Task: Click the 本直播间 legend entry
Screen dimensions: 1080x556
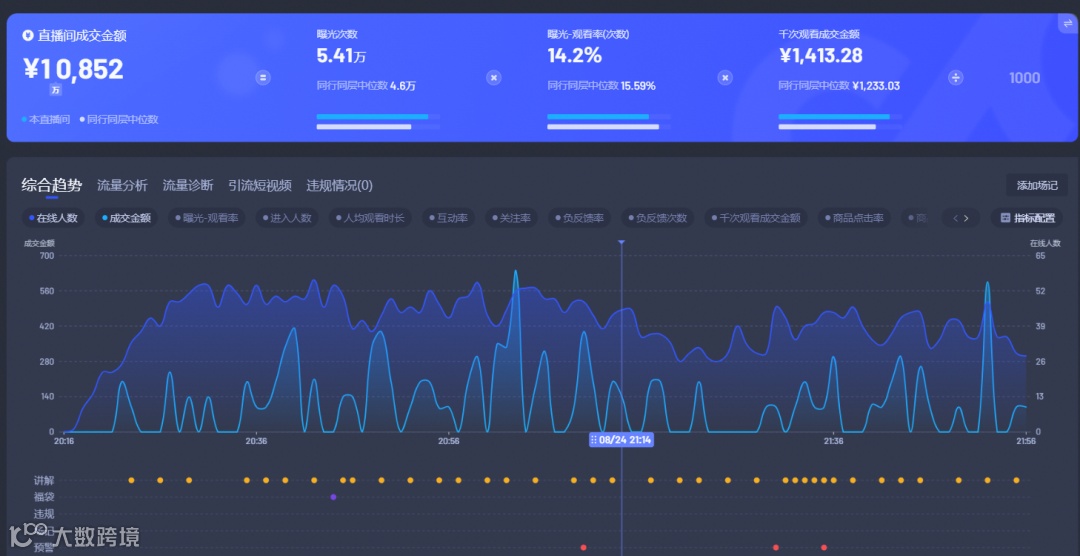Action: (46, 119)
